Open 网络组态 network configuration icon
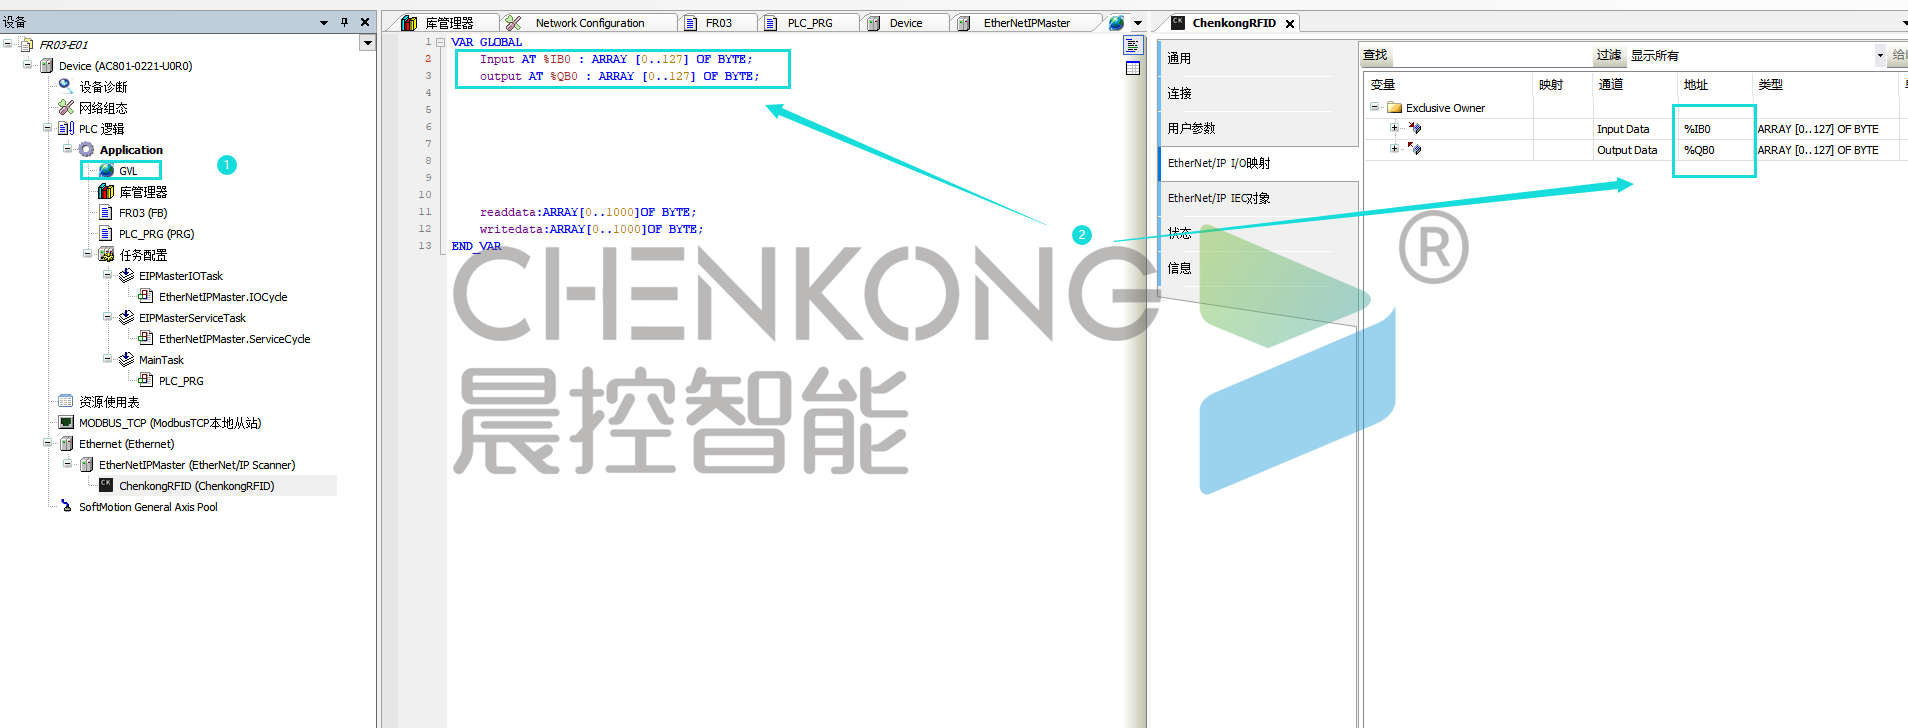Image resolution: width=1908 pixels, height=728 pixels. coord(66,107)
